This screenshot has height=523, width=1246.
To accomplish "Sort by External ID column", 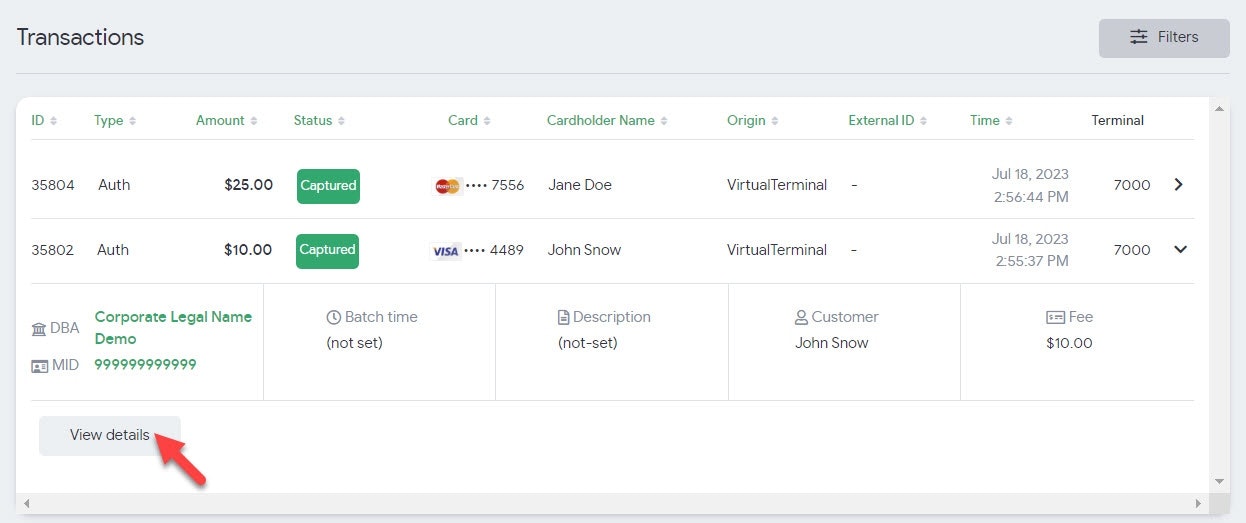I will [887, 120].
